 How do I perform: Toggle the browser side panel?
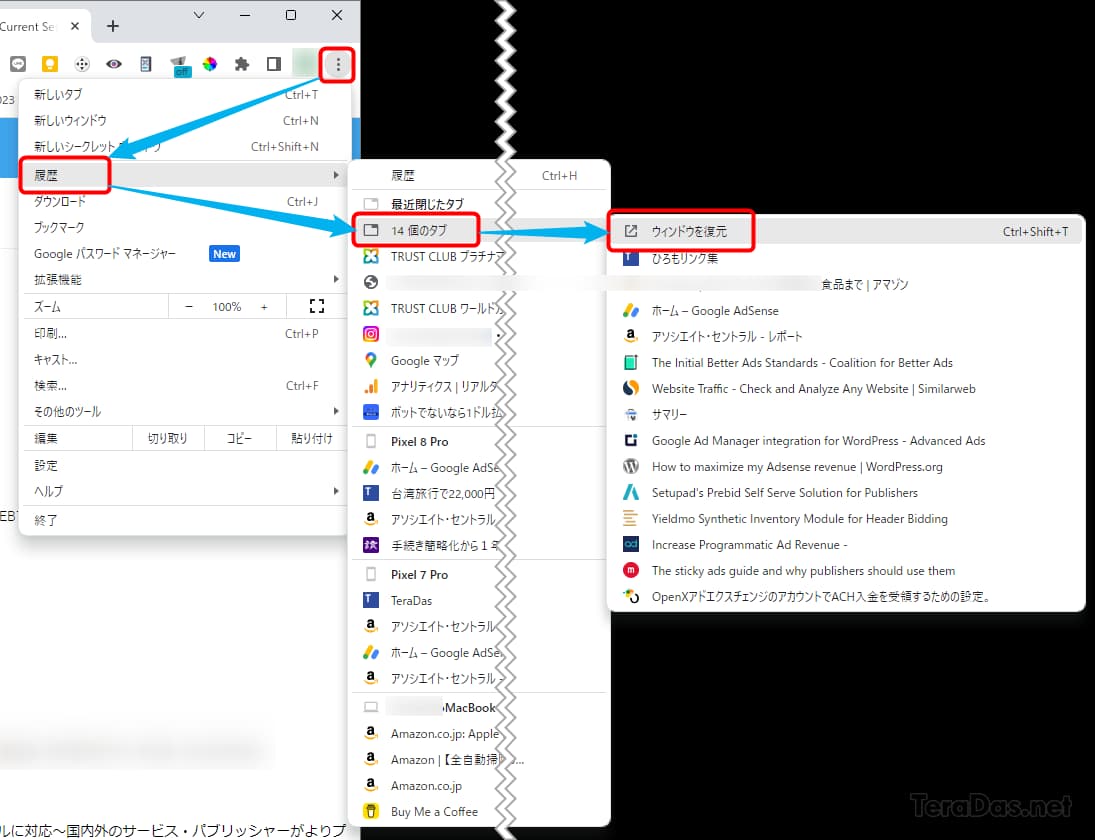click(x=274, y=64)
